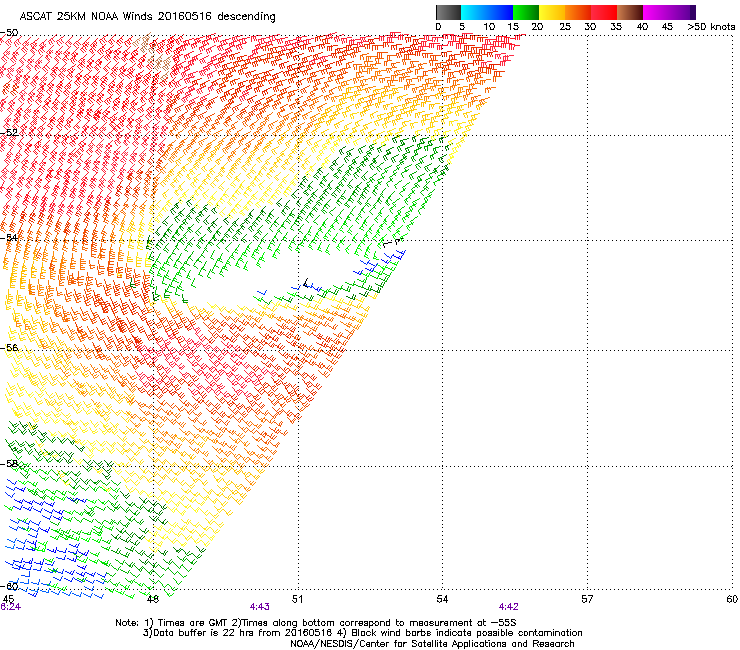Click the legend tick label '30'
The image size is (740, 650).
click(x=590, y=27)
